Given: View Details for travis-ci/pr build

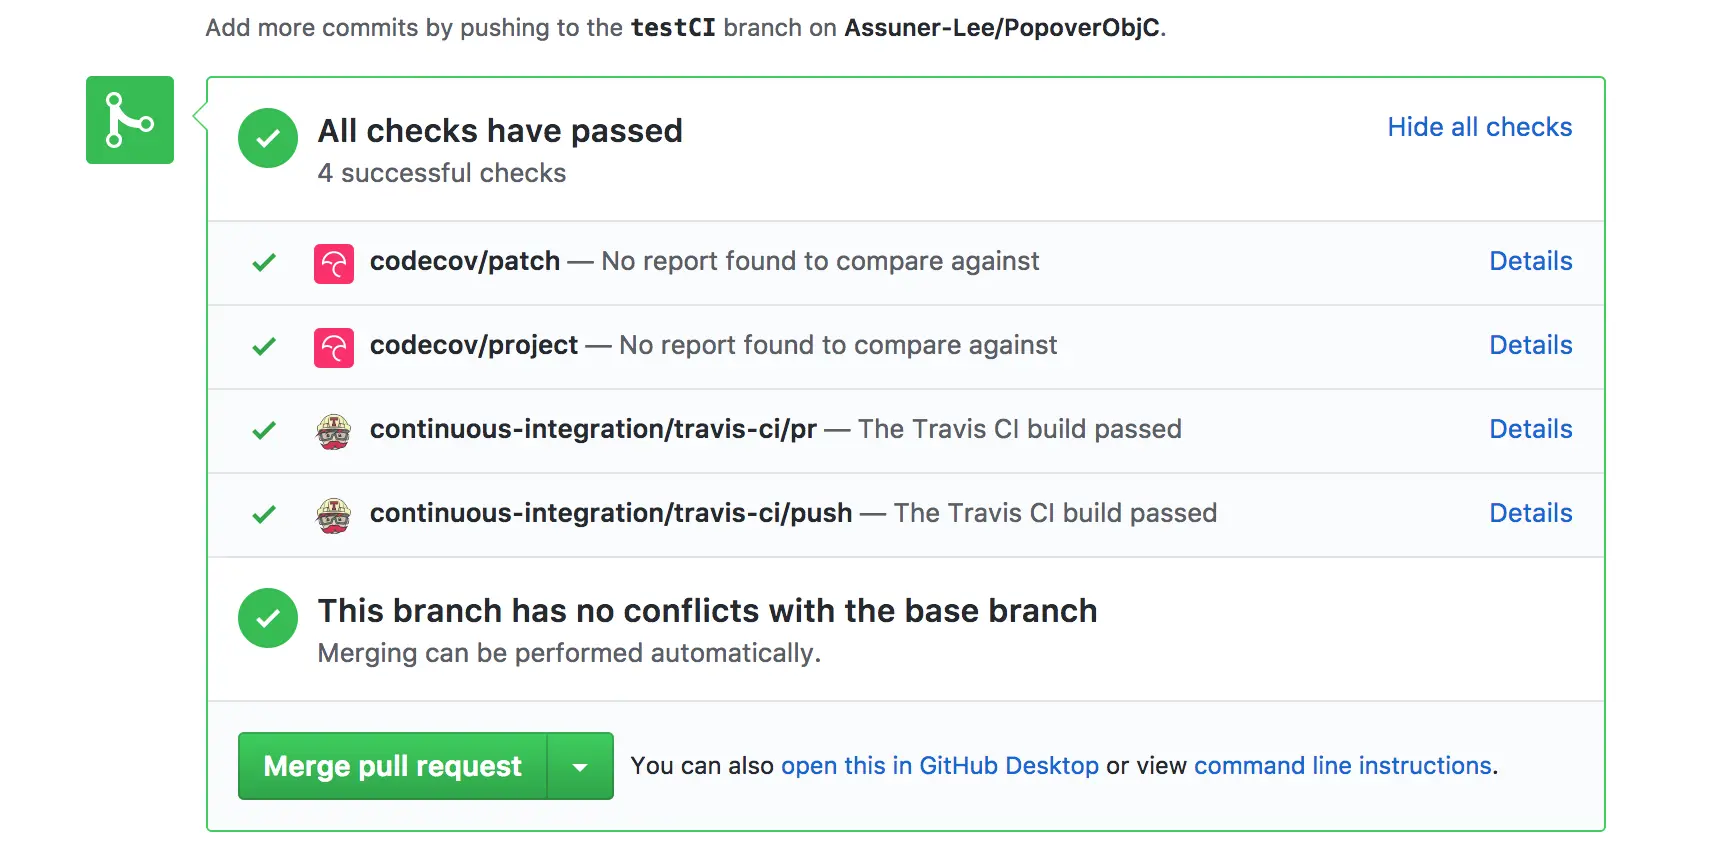Looking at the screenshot, I should pyautogui.click(x=1530, y=429).
